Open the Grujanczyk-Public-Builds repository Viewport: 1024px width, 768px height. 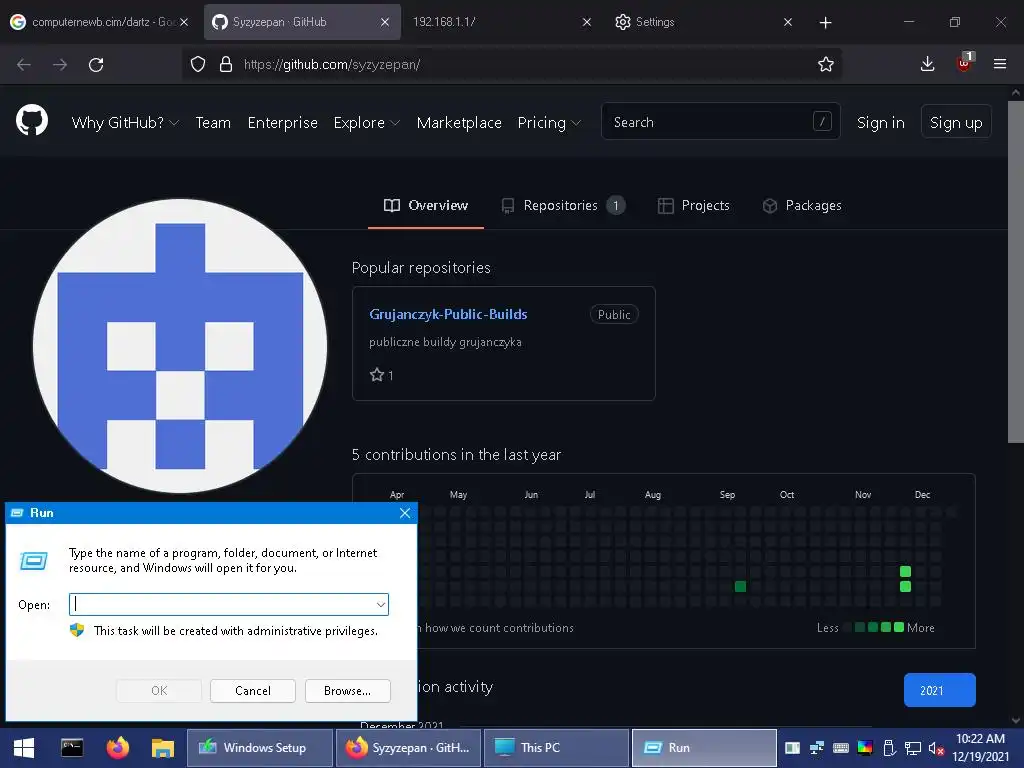point(448,314)
